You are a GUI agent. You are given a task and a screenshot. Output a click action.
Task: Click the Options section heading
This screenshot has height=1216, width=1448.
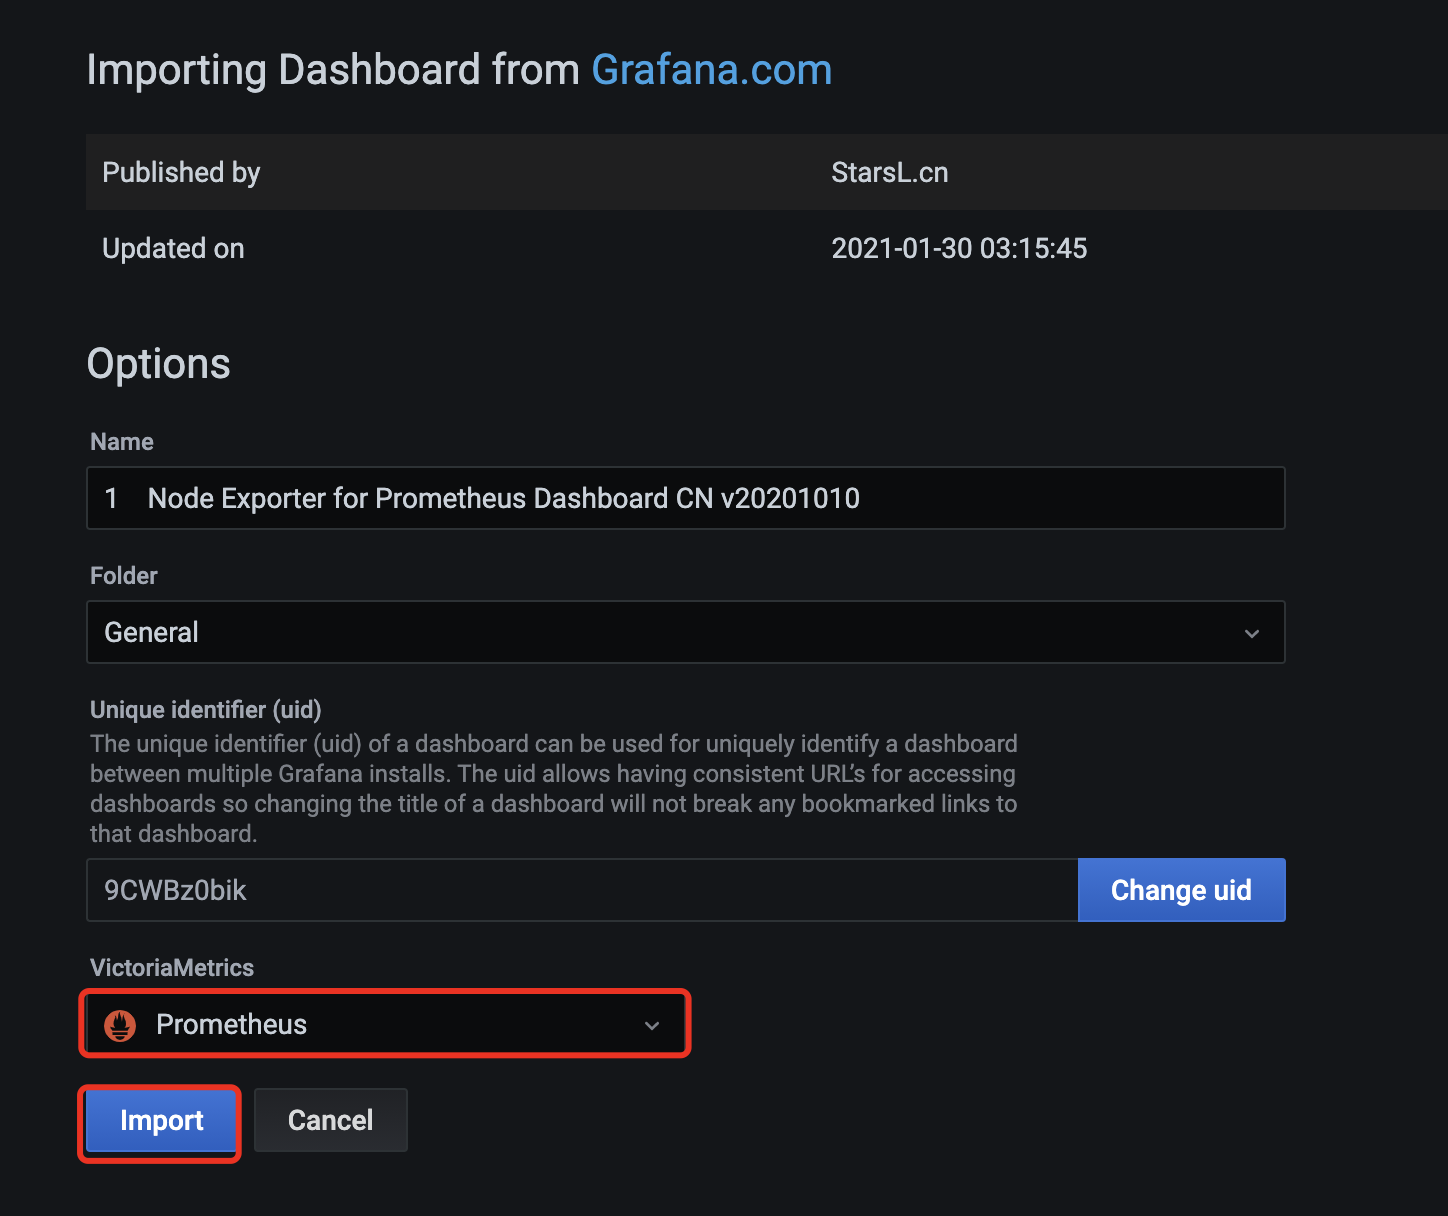point(159,363)
